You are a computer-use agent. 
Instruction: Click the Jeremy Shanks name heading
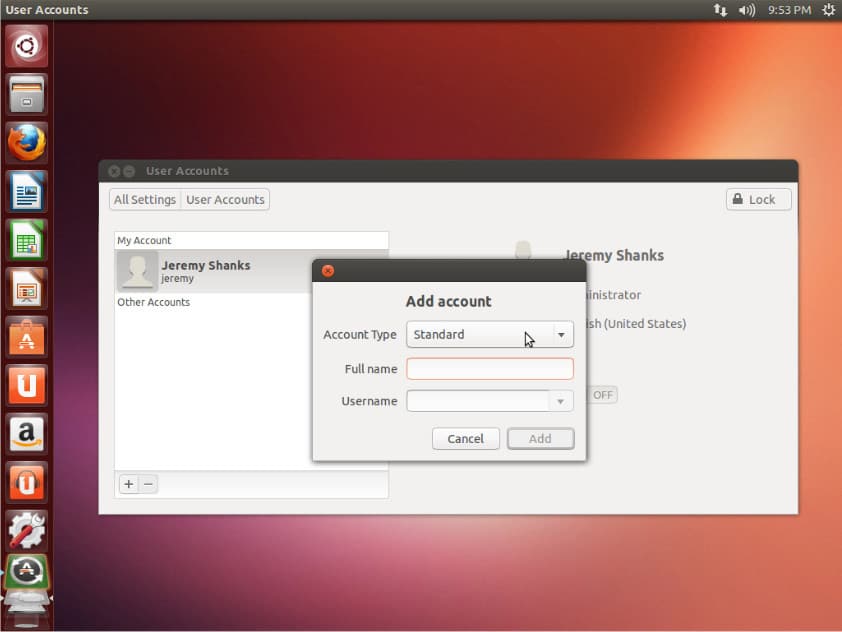point(615,255)
